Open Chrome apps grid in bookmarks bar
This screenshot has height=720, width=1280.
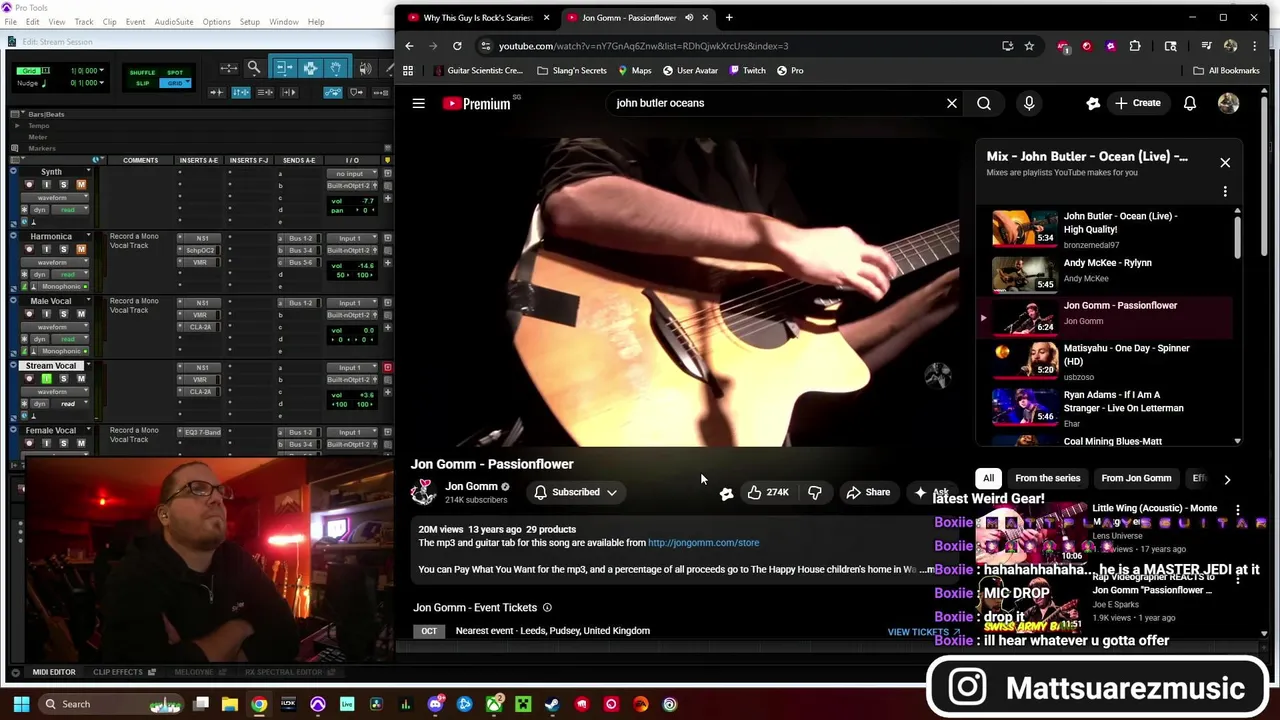[408, 71]
